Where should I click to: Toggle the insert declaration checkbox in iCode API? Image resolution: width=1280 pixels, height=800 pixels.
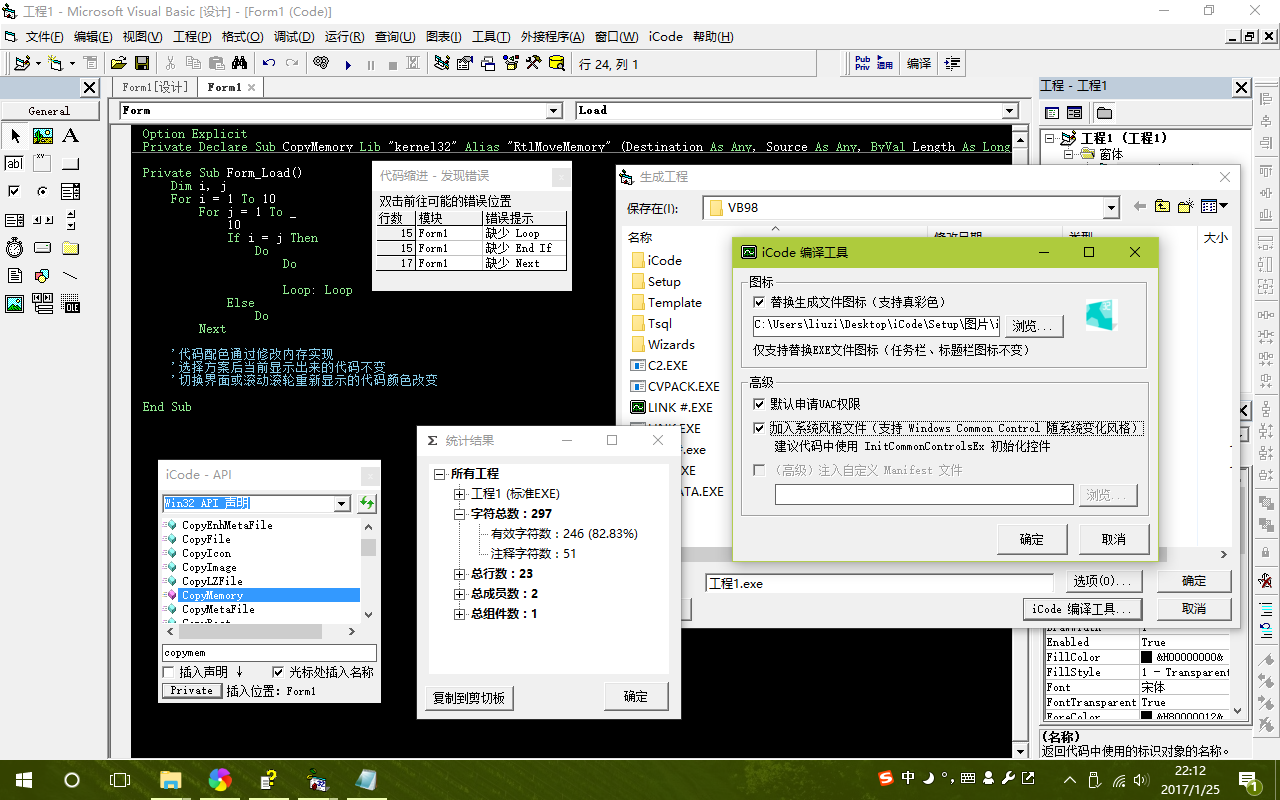pos(168,672)
